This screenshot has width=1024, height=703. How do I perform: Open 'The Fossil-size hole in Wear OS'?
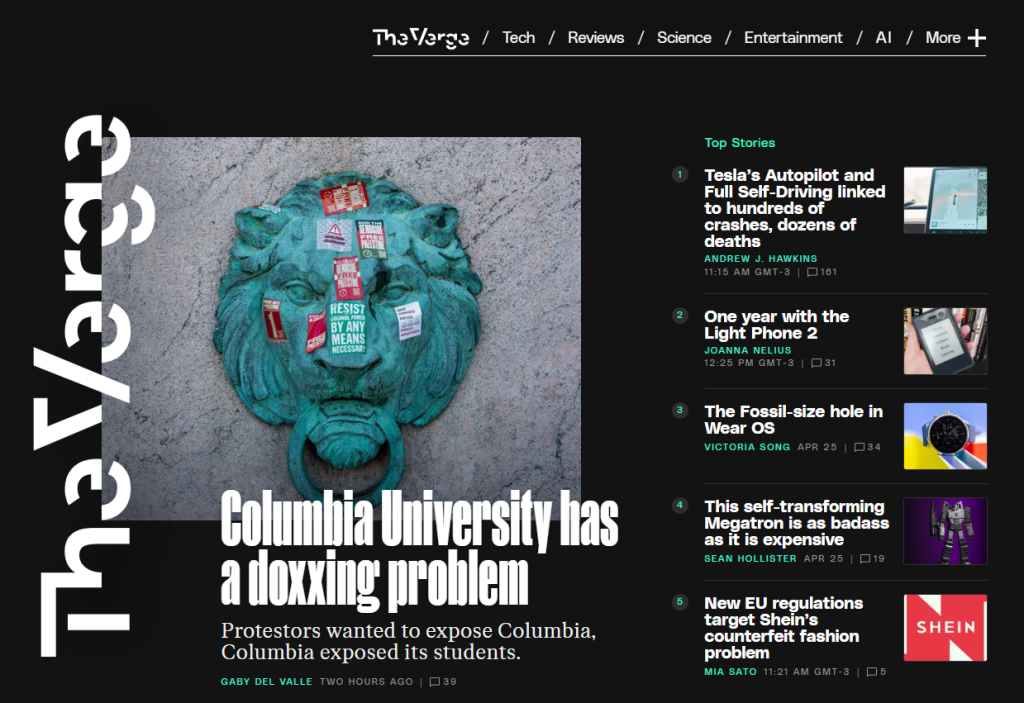tap(793, 419)
